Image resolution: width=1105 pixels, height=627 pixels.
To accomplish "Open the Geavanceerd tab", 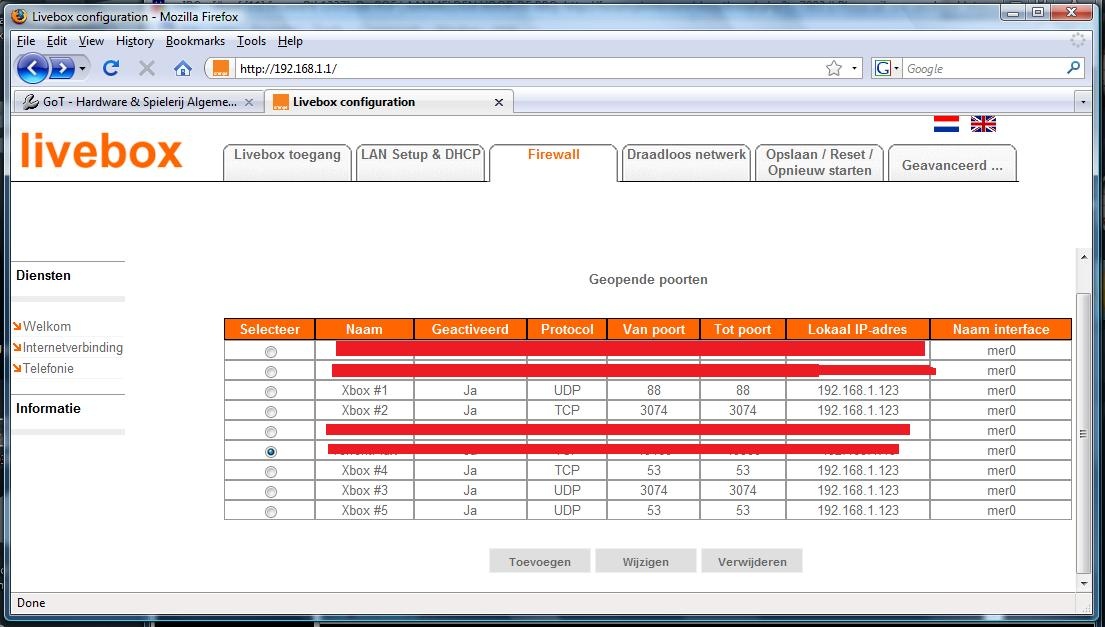I will 952,163.
